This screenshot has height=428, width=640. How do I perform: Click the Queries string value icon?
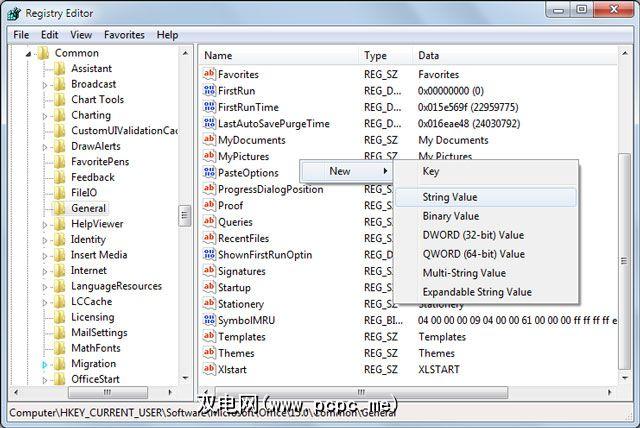click(x=209, y=222)
